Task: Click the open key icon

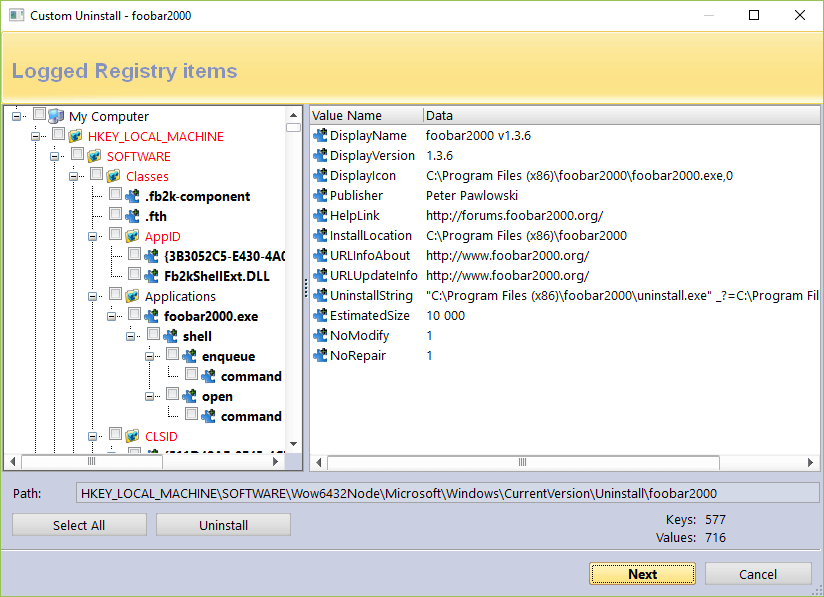Action: pos(189,396)
